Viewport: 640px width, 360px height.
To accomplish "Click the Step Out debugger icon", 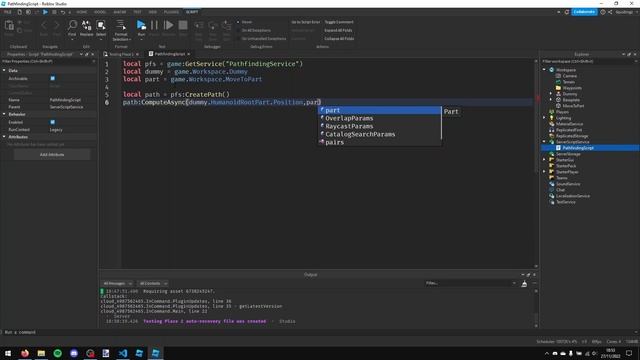I will [x=227, y=26].
